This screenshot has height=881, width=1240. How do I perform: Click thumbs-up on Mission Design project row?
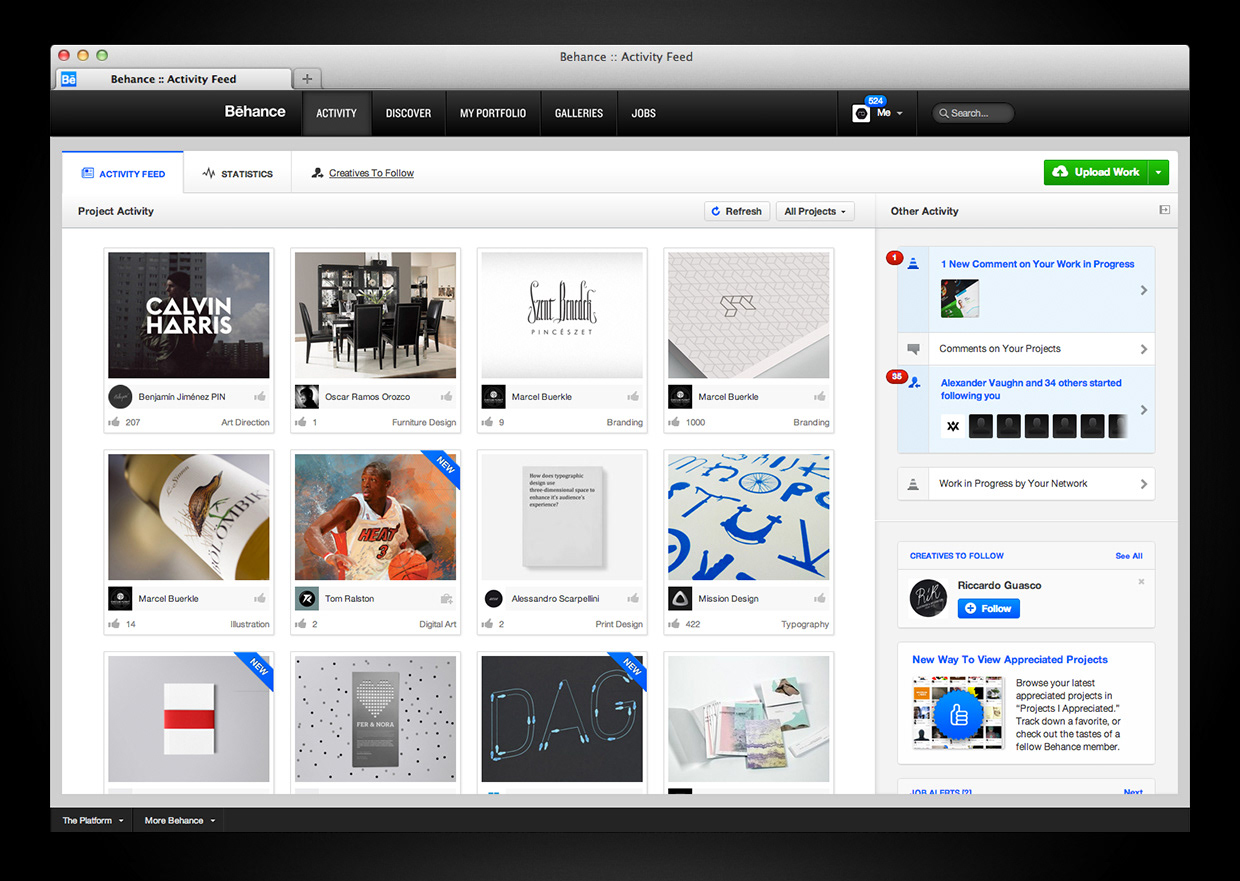point(820,599)
